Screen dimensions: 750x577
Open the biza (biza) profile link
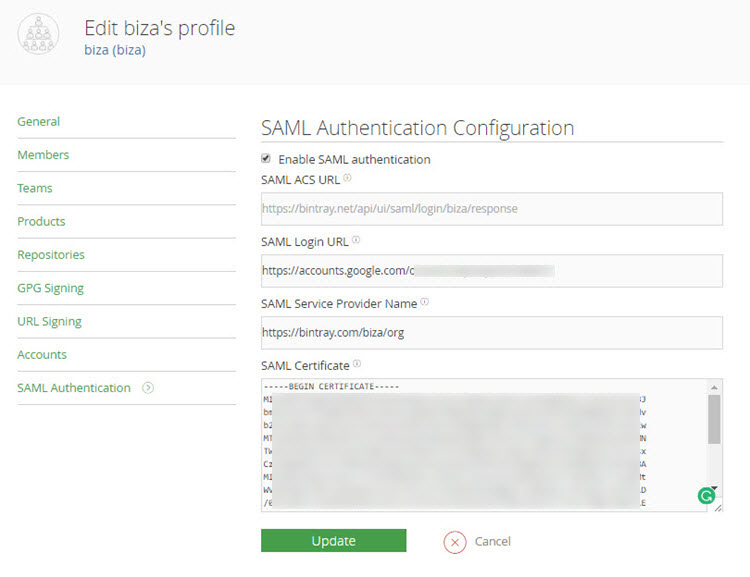115,50
